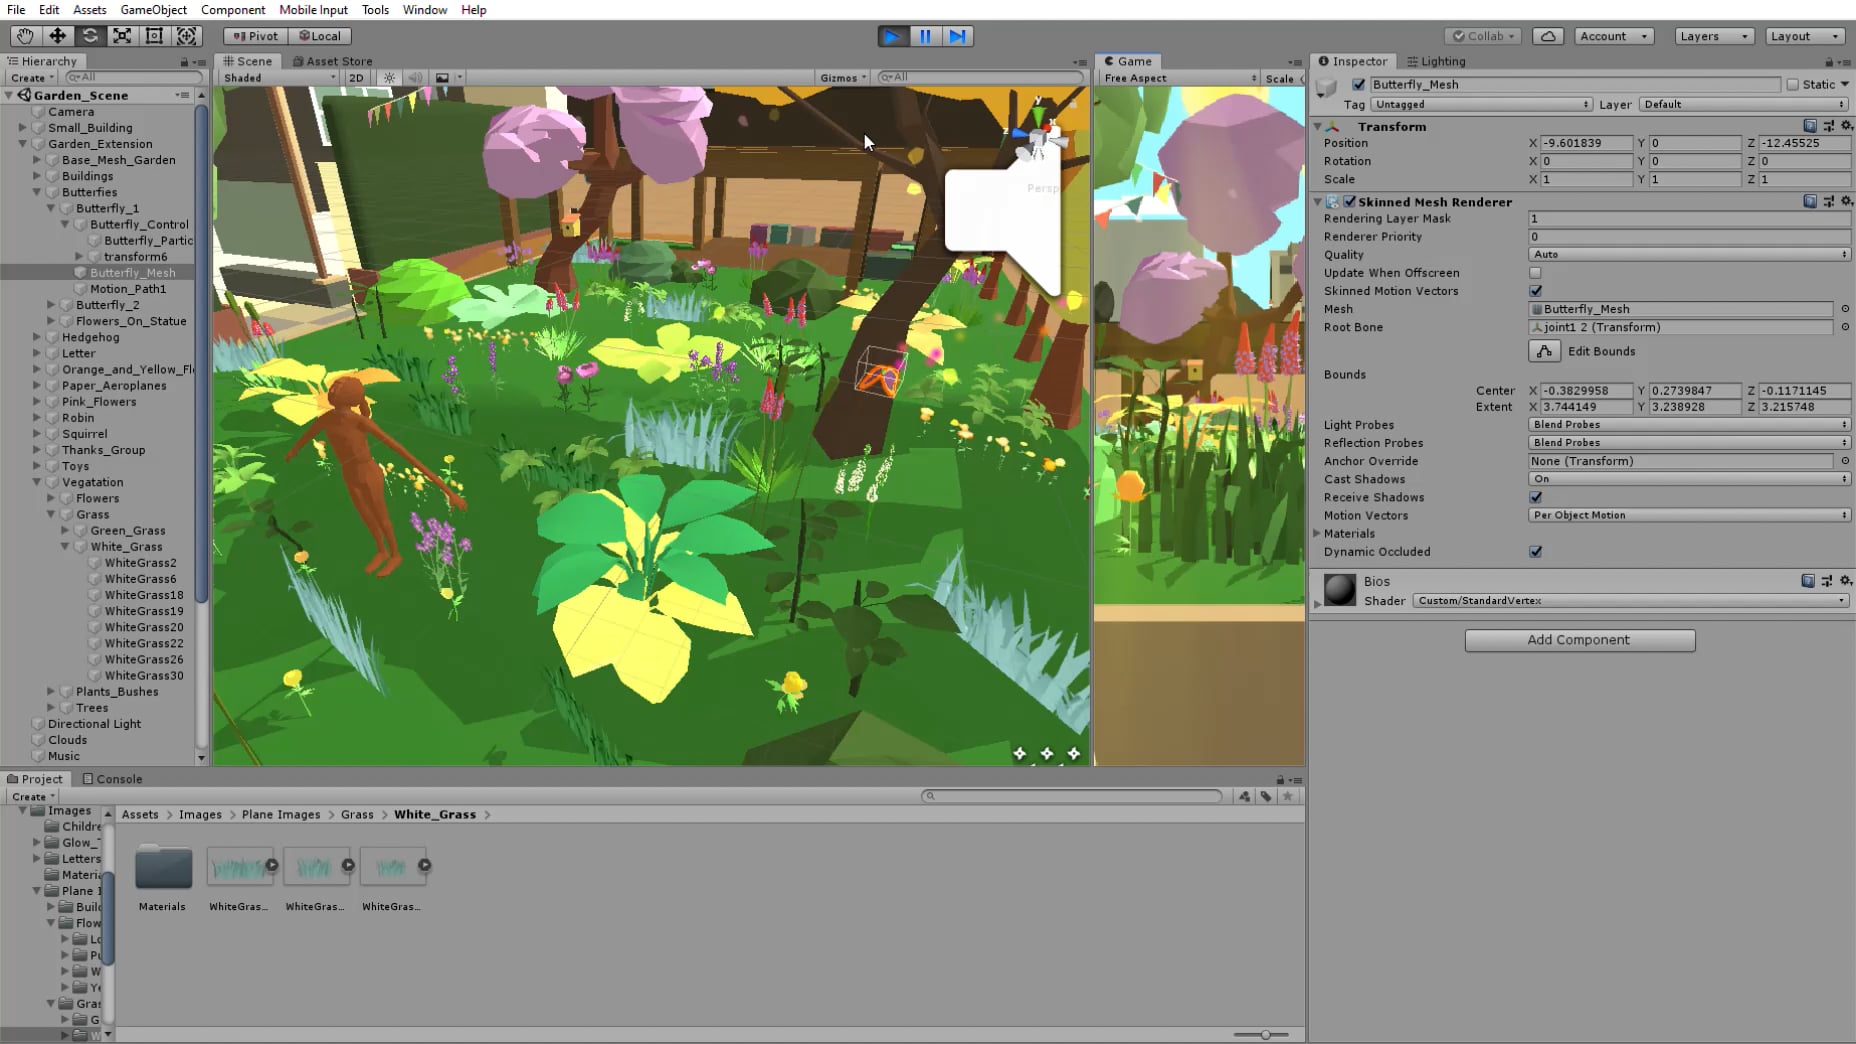Viewport: 1856px width, 1044px height.
Task: Switch to the Console tab
Action: point(113,779)
